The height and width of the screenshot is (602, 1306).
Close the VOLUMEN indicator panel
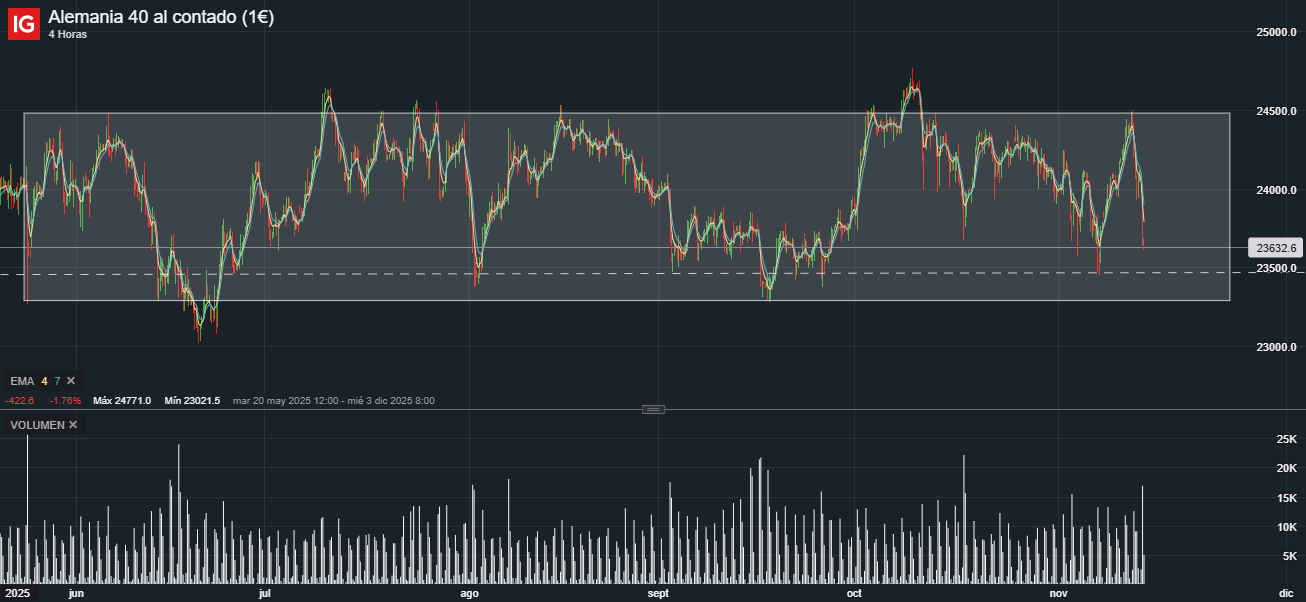[73, 425]
